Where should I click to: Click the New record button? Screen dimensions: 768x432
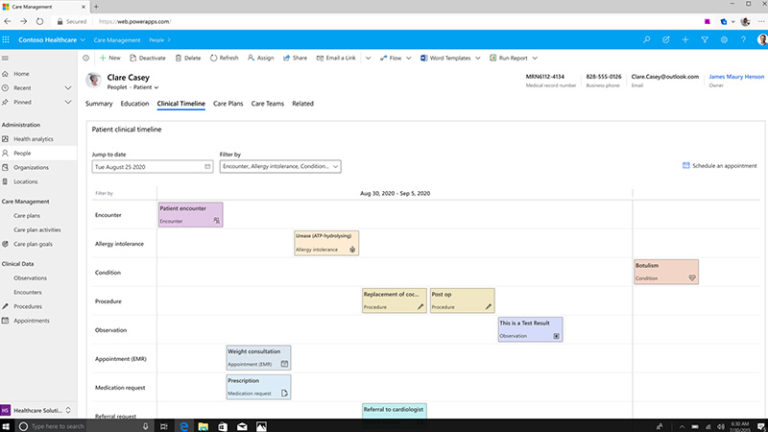point(110,58)
